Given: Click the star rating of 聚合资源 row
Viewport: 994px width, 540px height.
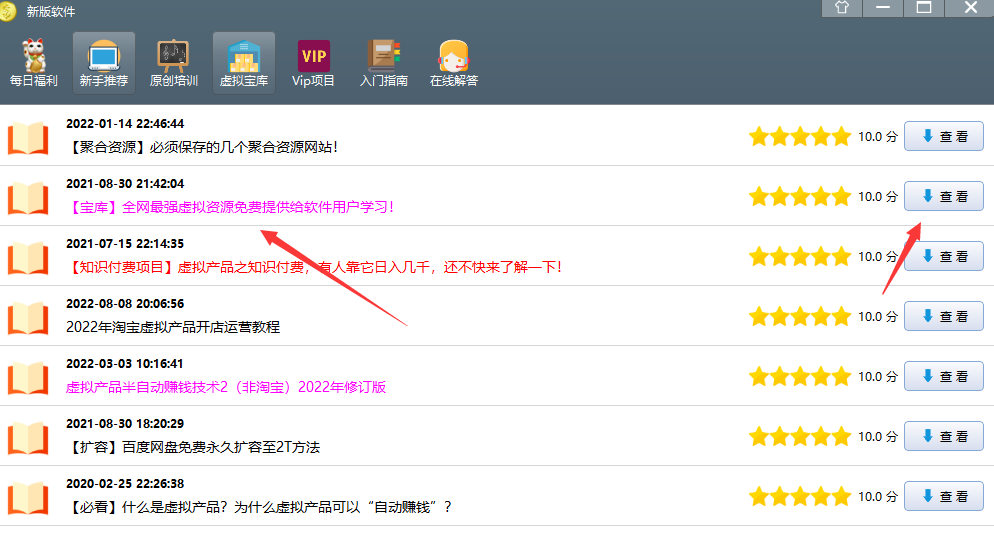Looking at the screenshot, I should tap(799, 136).
